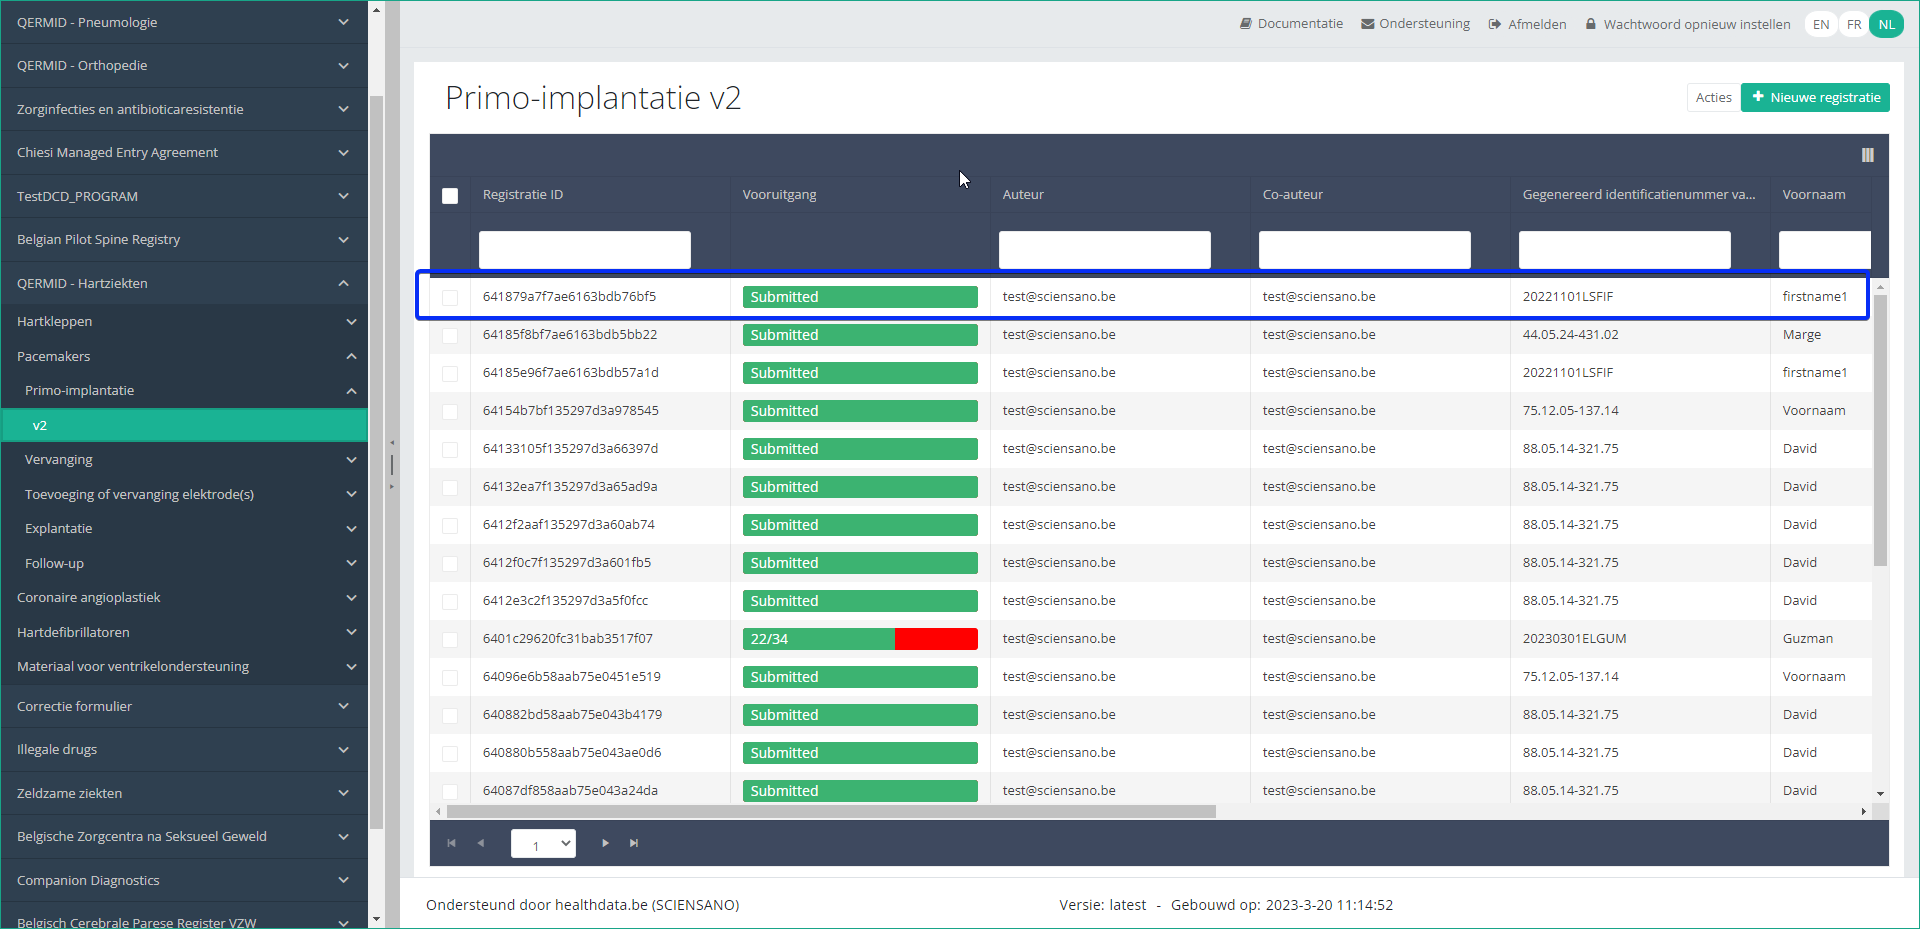Click the Registratie ID filter input field
The height and width of the screenshot is (929, 1920).
pyautogui.click(x=584, y=250)
